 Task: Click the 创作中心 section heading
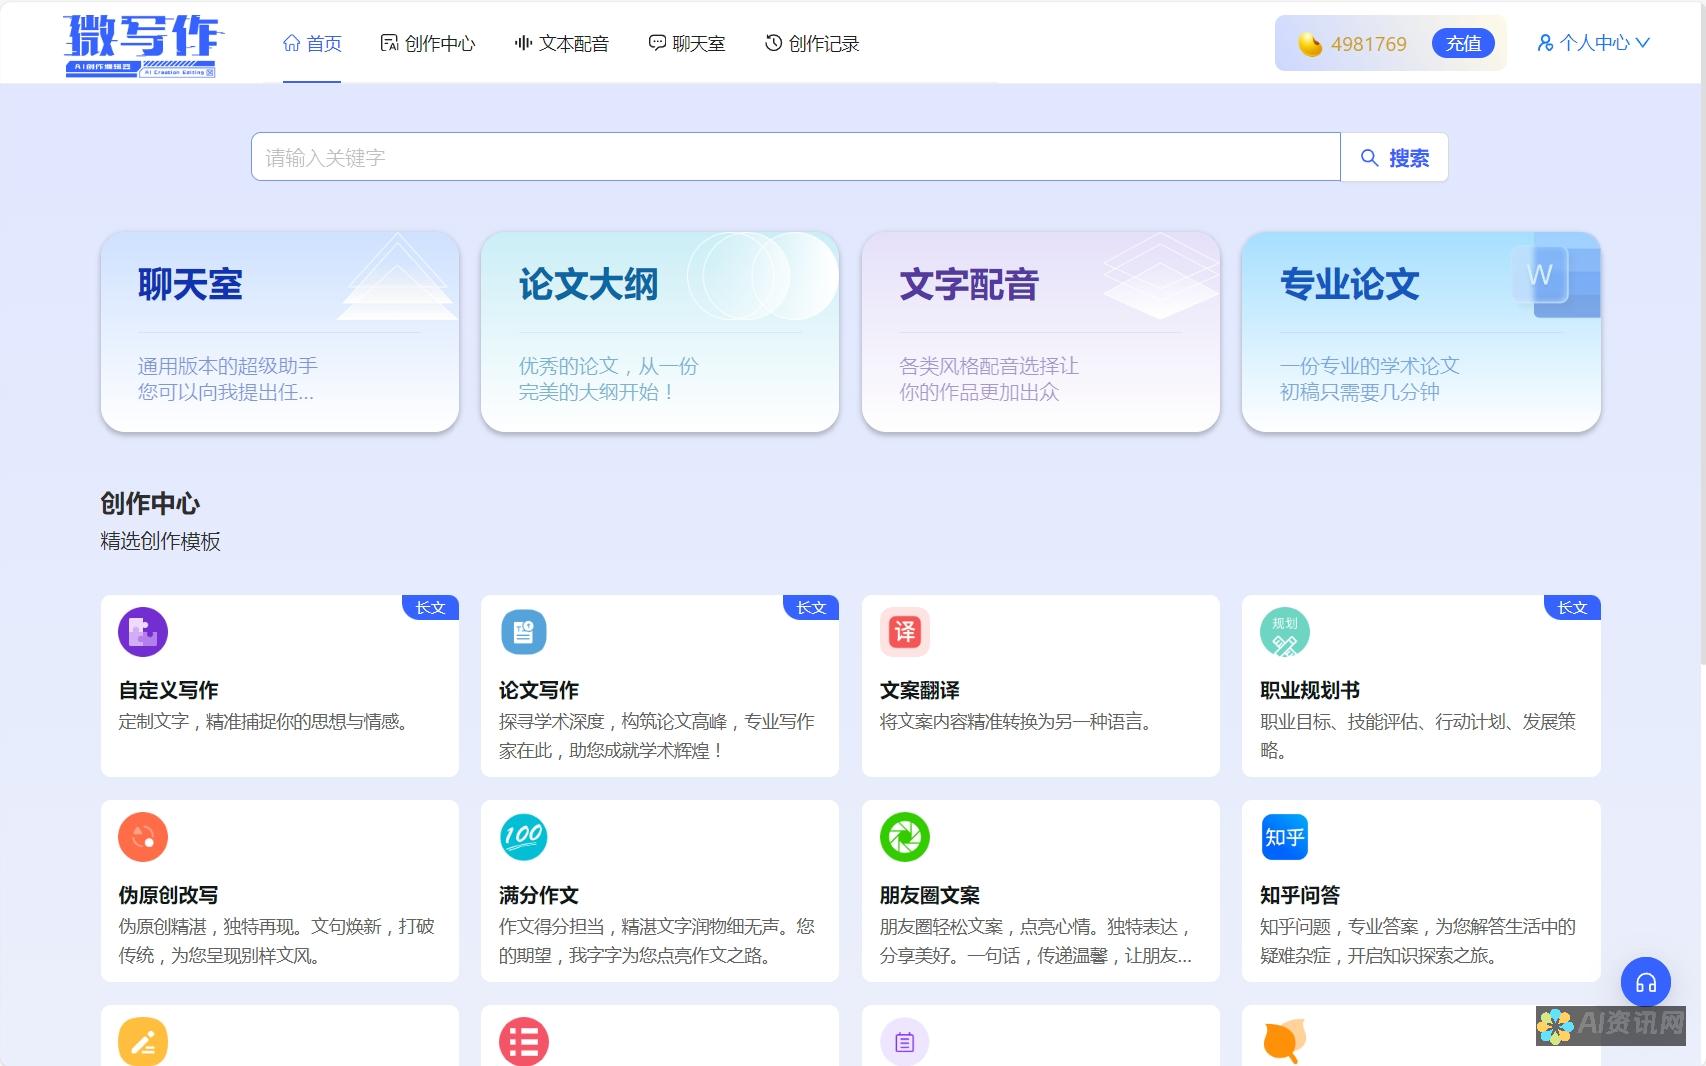[x=150, y=504]
